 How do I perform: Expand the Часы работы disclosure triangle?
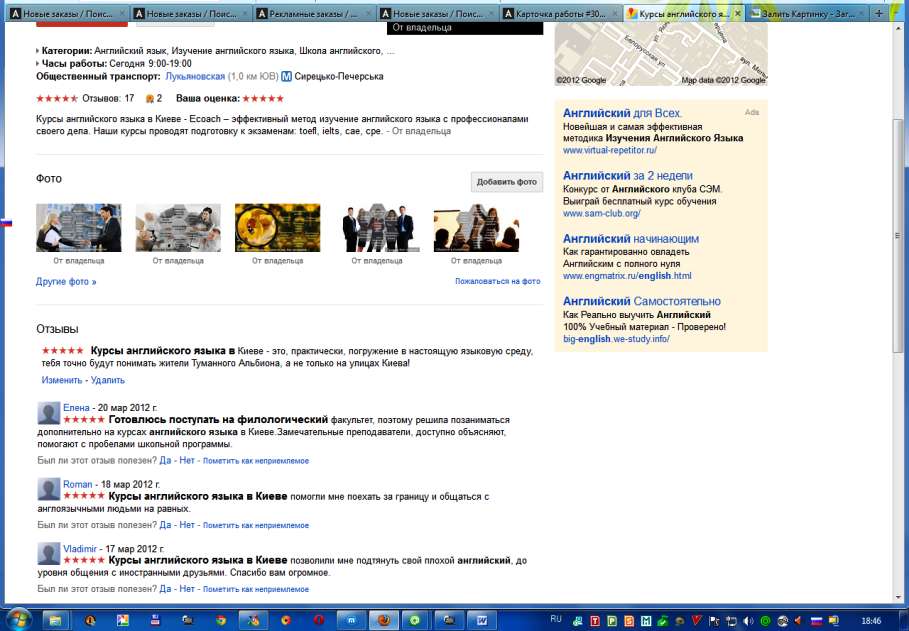pyautogui.click(x=38, y=64)
